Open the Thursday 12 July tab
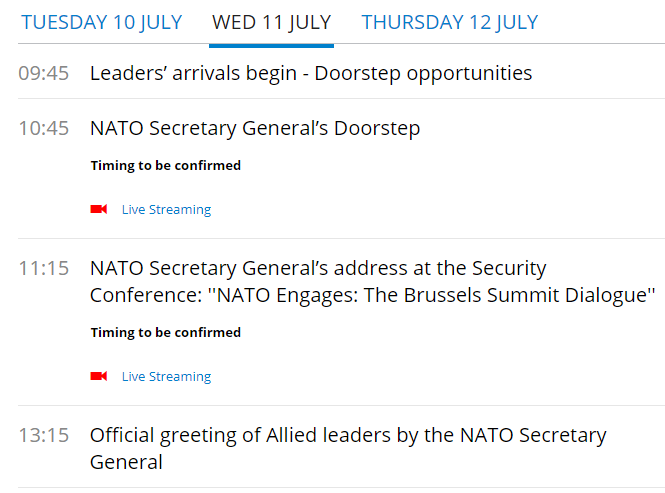665x493 pixels. (450, 22)
